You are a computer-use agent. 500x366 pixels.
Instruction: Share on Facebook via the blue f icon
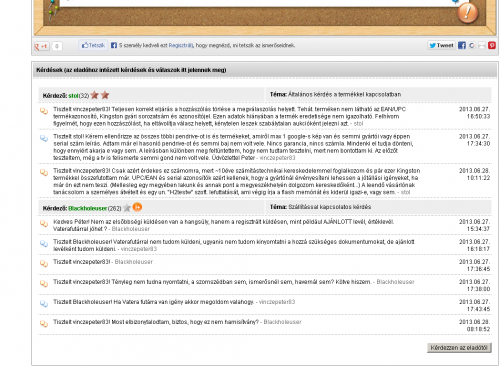coord(462,45)
